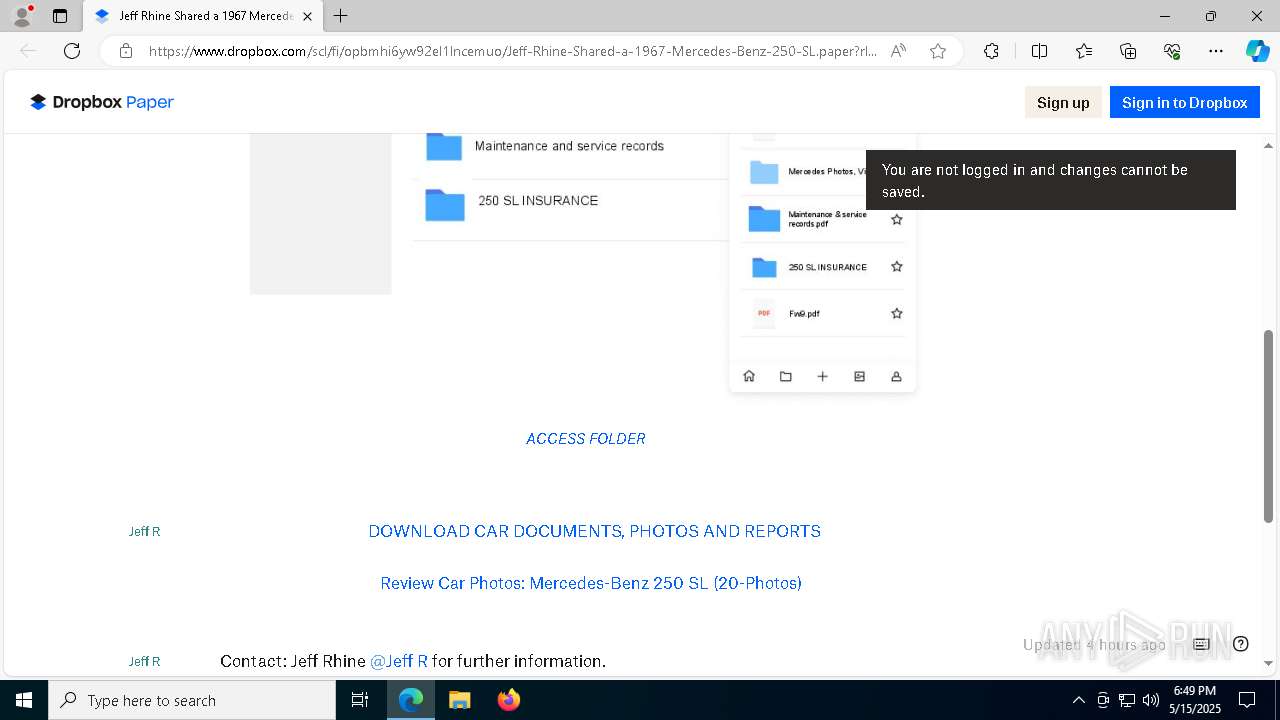This screenshot has height=720, width=1280.
Task: Click photos icon in mobile preview bar
Action: [859, 376]
